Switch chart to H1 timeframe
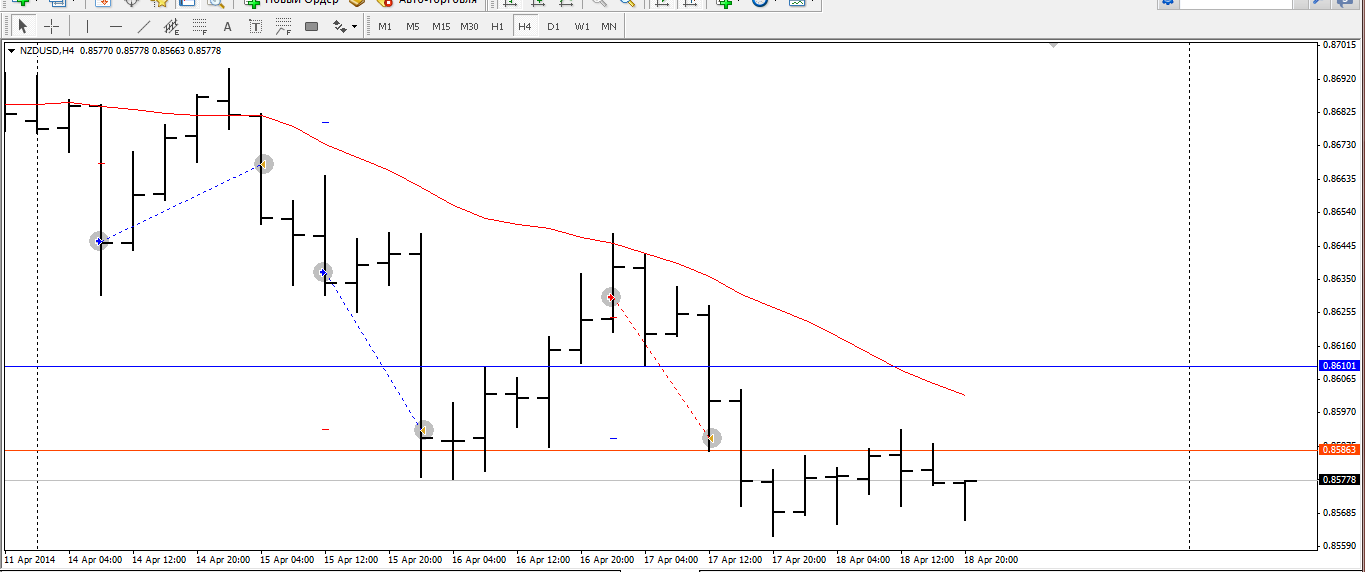This screenshot has width=1365, height=572. click(x=497, y=26)
